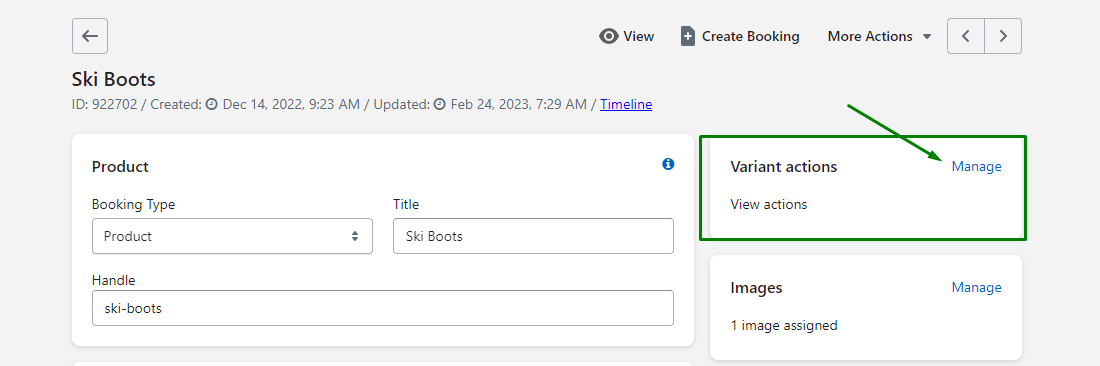The image size is (1100, 366).
Task: Click the View actions text
Action: [x=769, y=205]
